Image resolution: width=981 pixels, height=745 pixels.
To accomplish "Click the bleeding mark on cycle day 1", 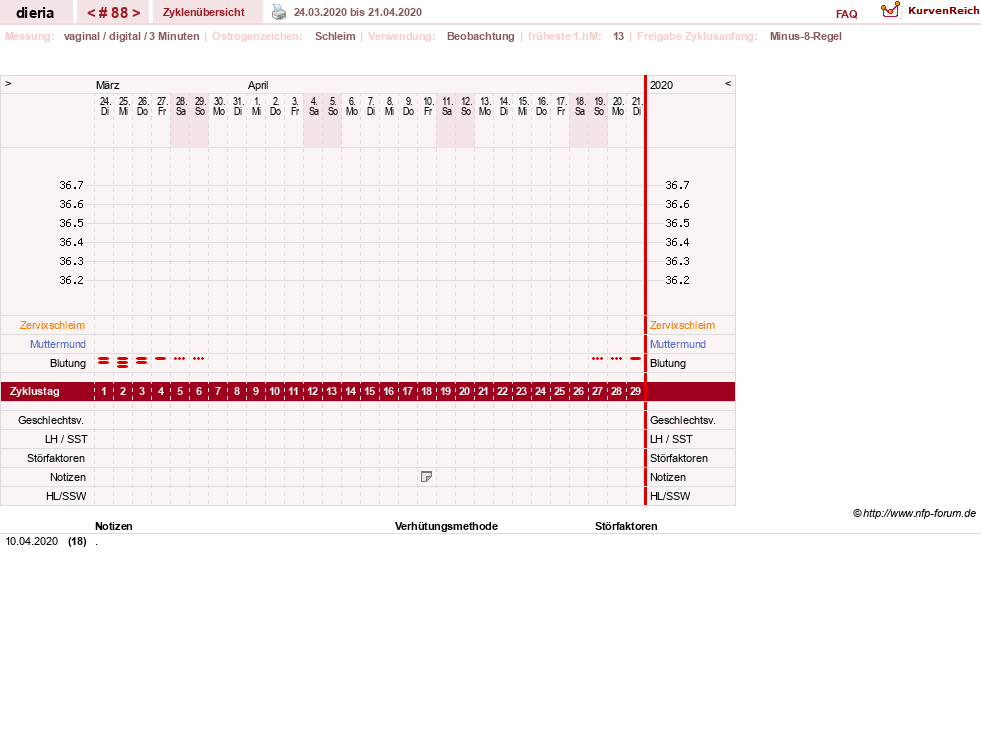I will click(104, 361).
